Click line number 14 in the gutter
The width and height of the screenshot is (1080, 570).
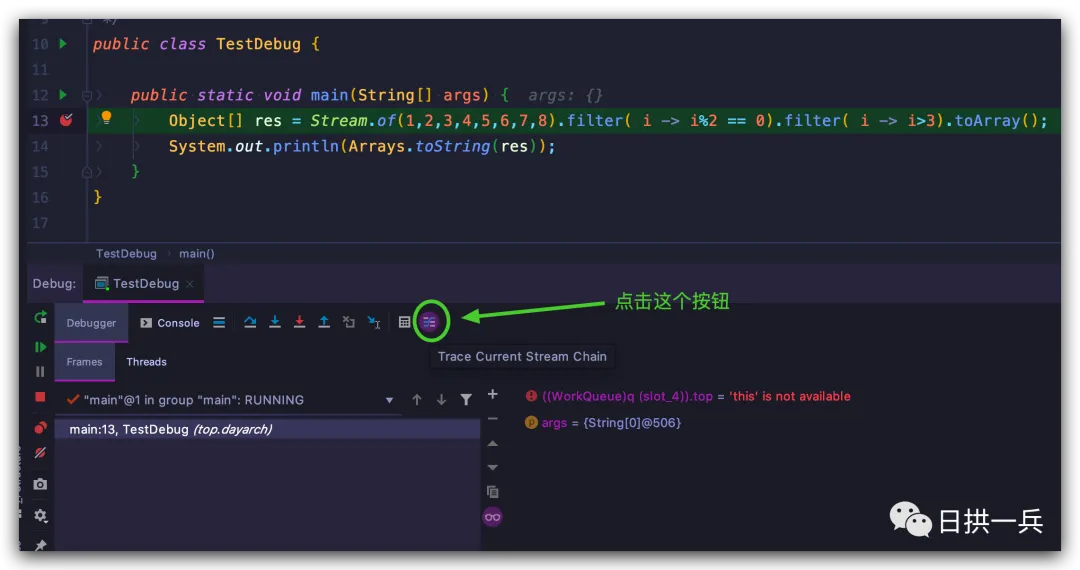(x=40, y=146)
